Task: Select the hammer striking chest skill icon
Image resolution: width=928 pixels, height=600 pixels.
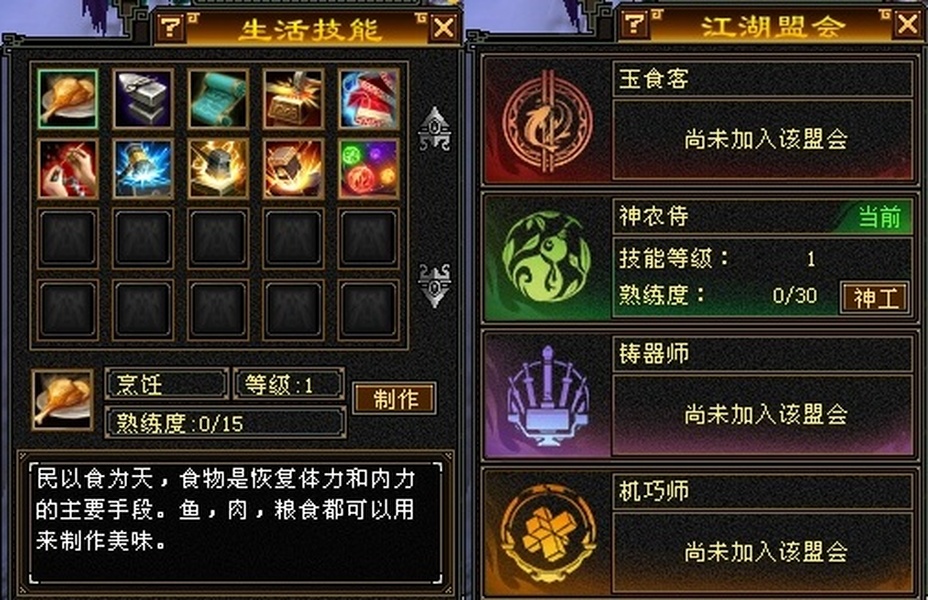Action: 293,99
